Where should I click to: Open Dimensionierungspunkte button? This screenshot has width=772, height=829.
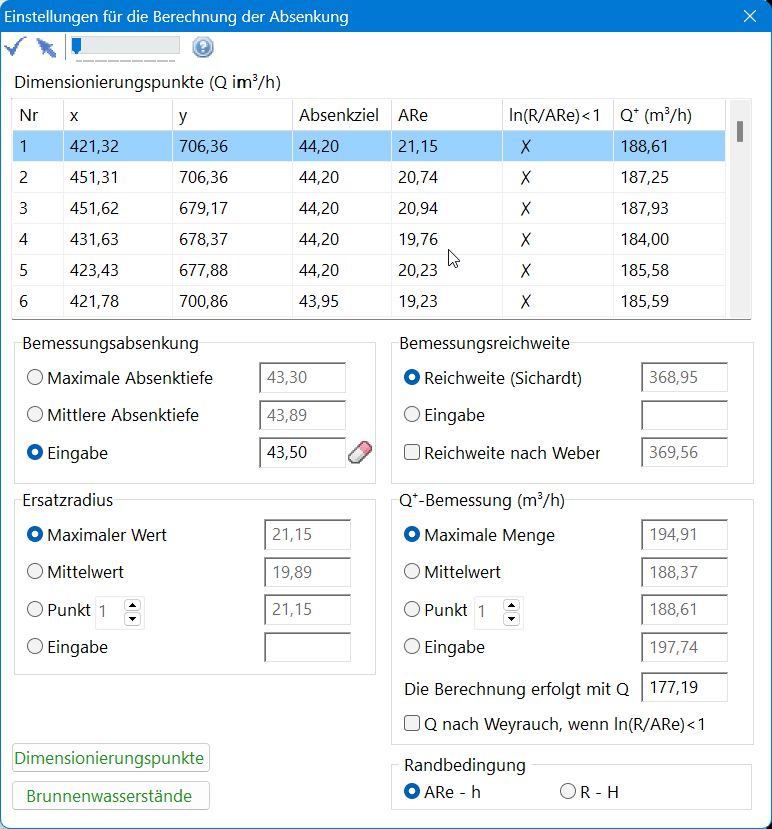tap(110, 758)
